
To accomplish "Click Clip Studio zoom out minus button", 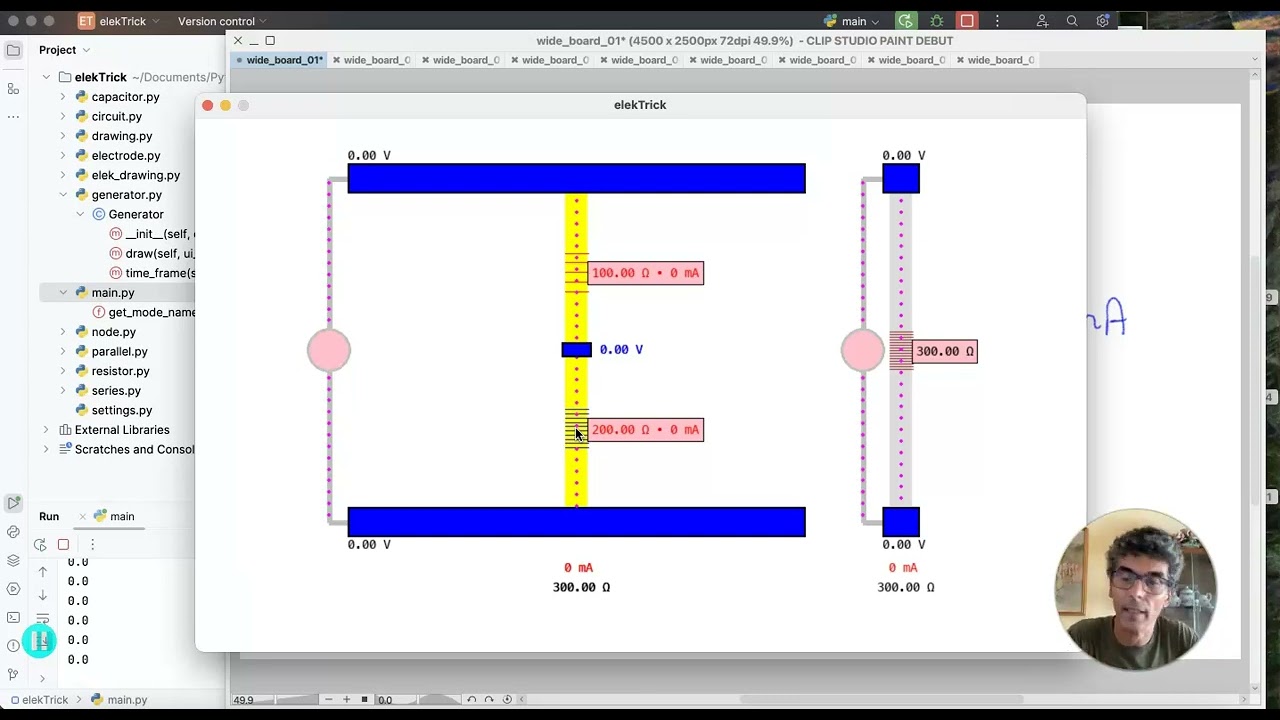I will [x=328, y=699].
